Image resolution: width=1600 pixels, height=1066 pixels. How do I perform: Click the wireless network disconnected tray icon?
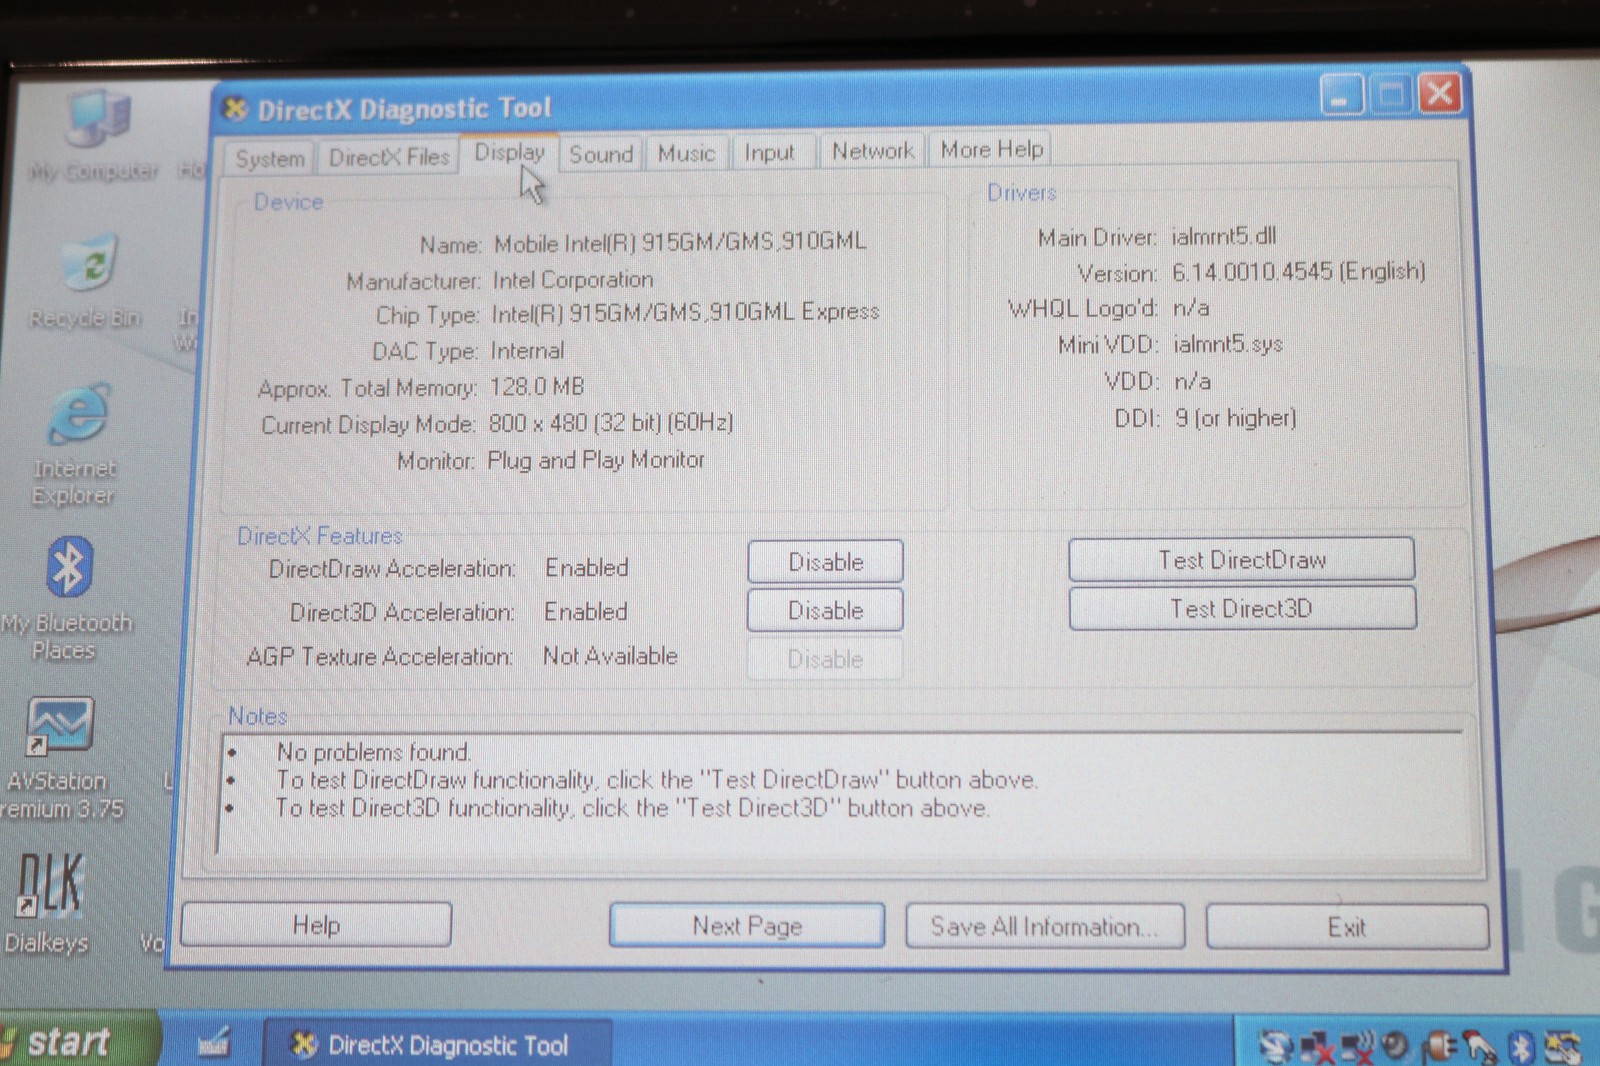1357,1047
